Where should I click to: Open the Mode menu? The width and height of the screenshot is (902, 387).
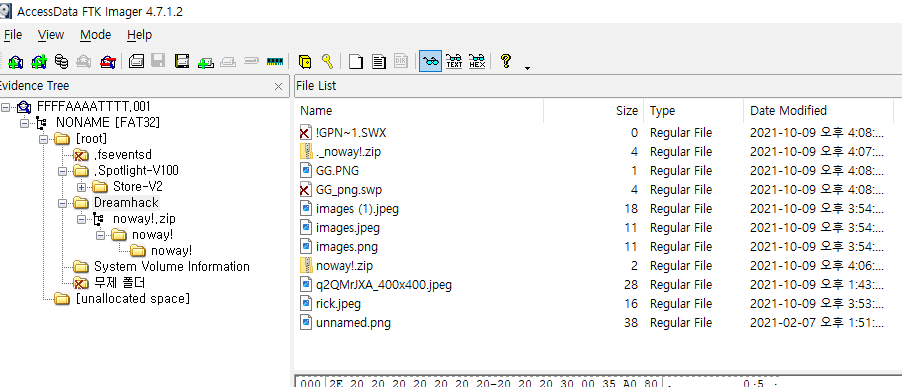[x=95, y=35]
